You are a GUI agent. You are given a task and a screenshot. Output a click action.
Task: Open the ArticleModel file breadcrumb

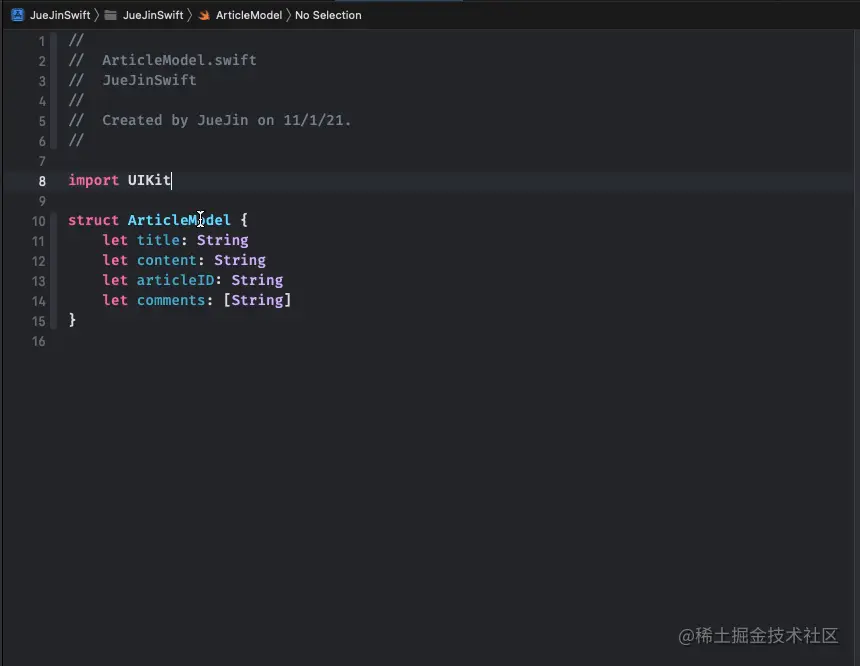[x=249, y=15]
